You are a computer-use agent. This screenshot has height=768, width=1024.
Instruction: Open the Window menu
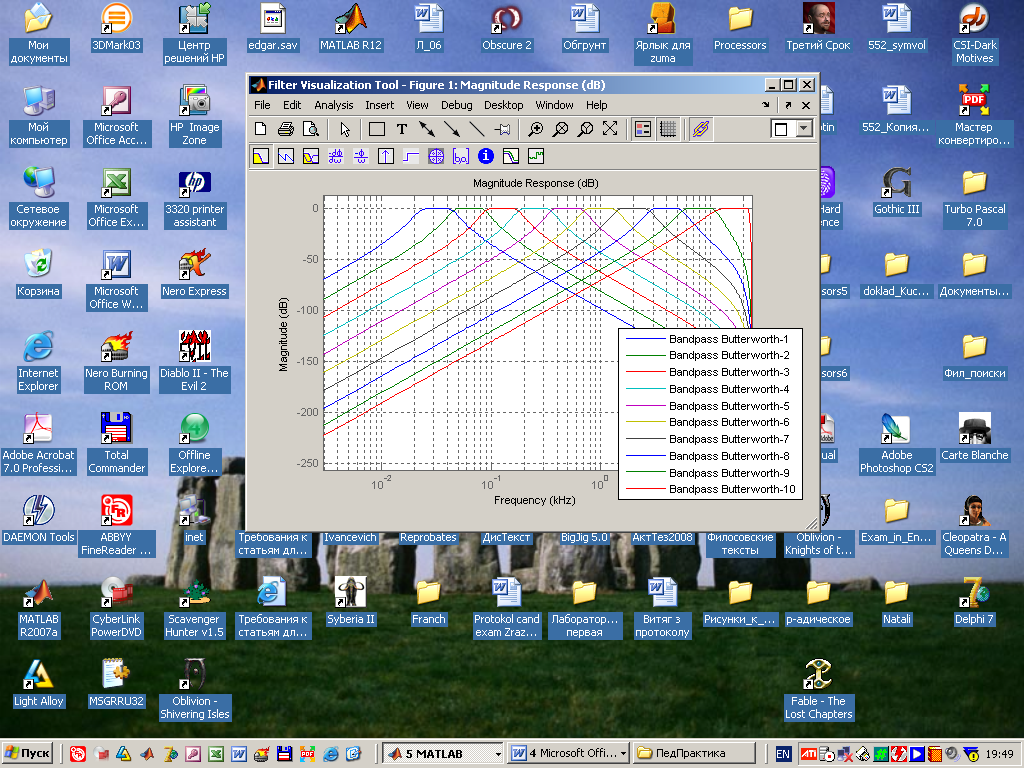pyautogui.click(x=554, y=105)
